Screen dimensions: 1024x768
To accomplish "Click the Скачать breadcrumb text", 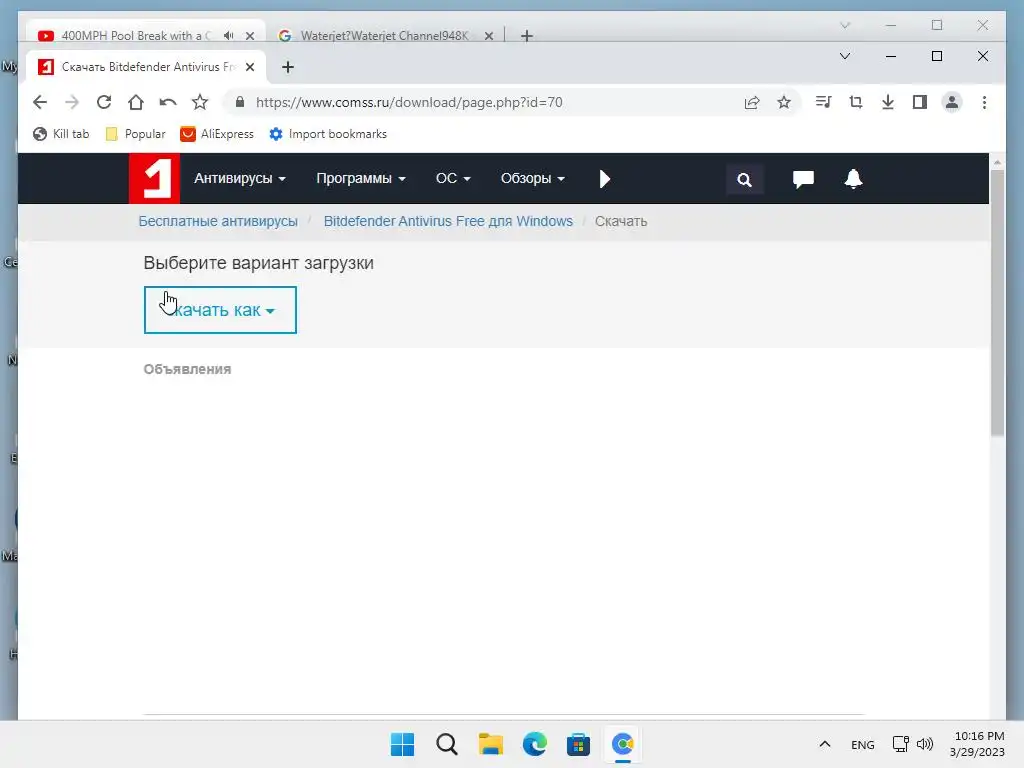I will pos(620,221).
